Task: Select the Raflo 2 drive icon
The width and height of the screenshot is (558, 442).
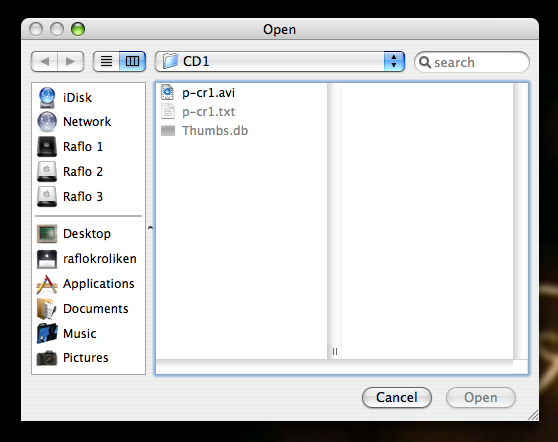Action: click(x=47, y=172)
